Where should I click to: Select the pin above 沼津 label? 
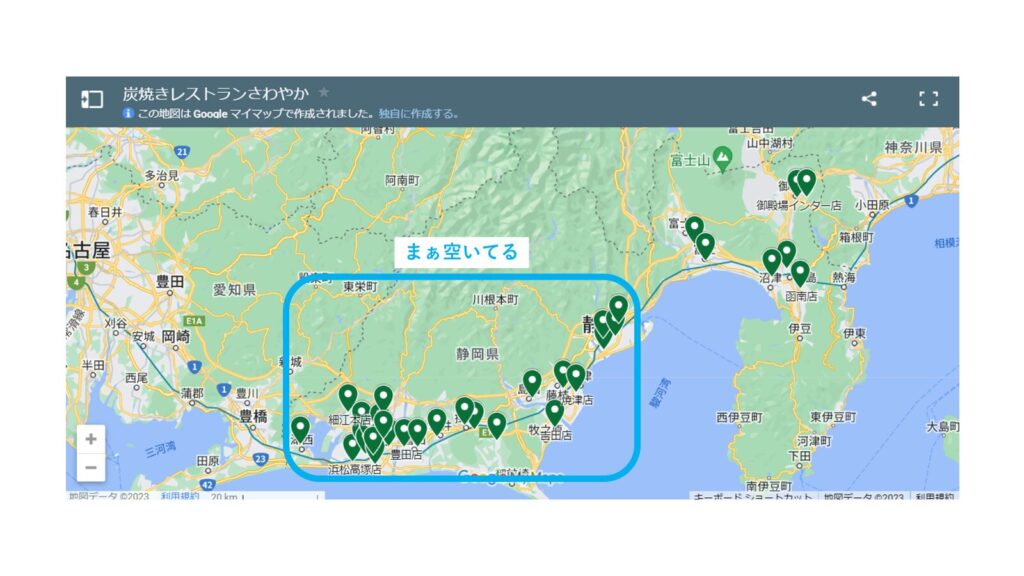(x=772, y=261)
